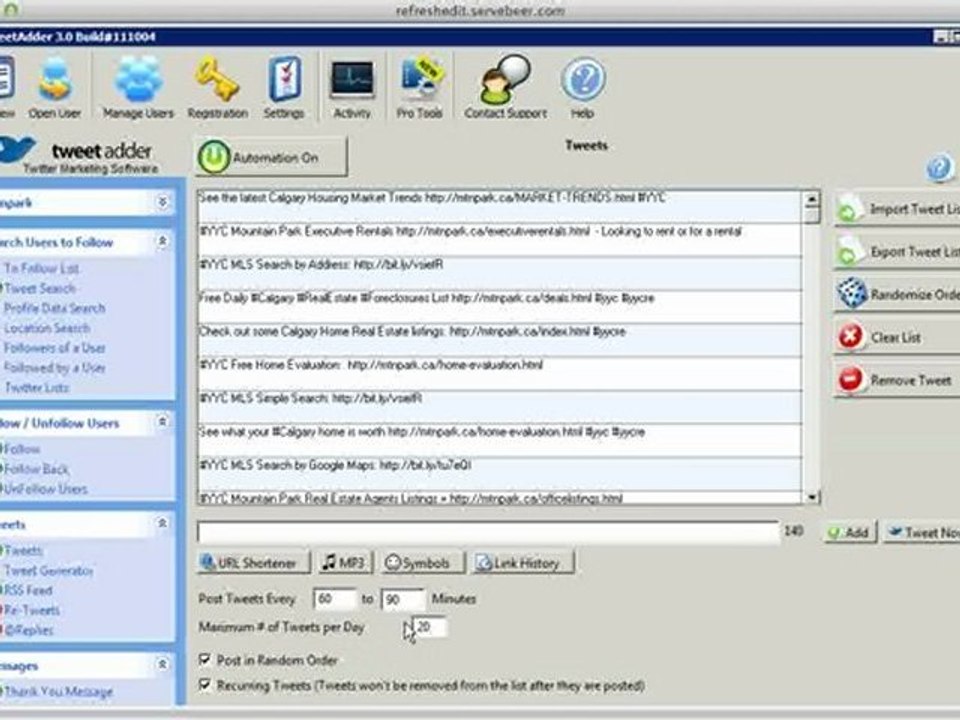Viewport: 960px width, 720px height.
Task: Collapse the Follow / Unfollow Users panel
Action: (162, 422)
